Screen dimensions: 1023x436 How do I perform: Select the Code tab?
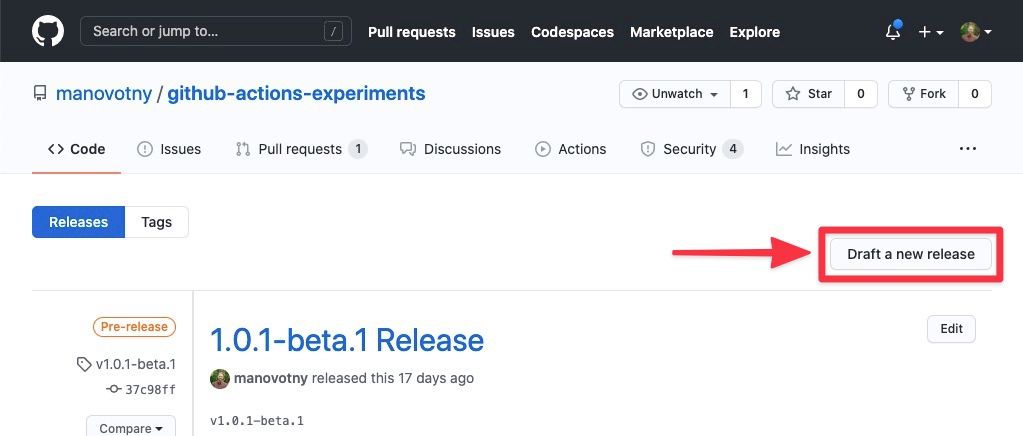click(76, 149)
